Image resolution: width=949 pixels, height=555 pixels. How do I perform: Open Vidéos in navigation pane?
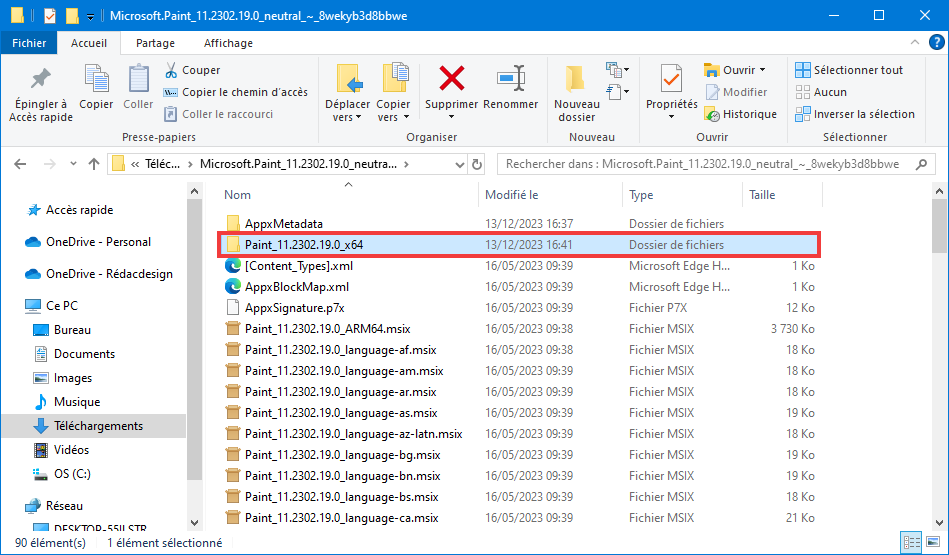[61, 450]
